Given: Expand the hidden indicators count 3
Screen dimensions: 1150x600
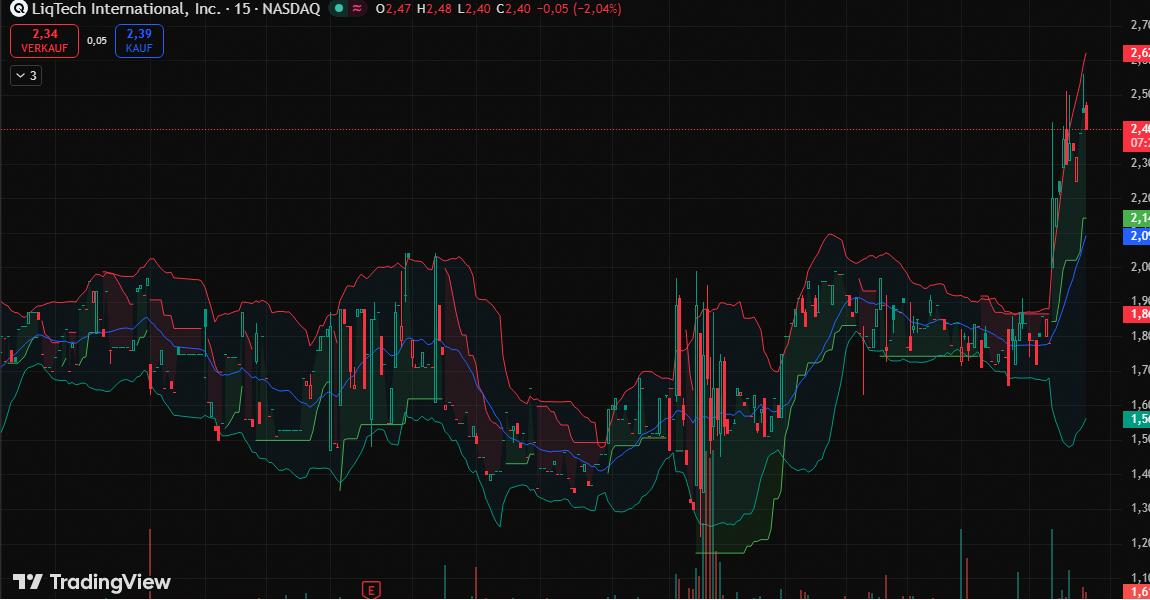Looking at the screenshot, I should [x=33, y=75].
